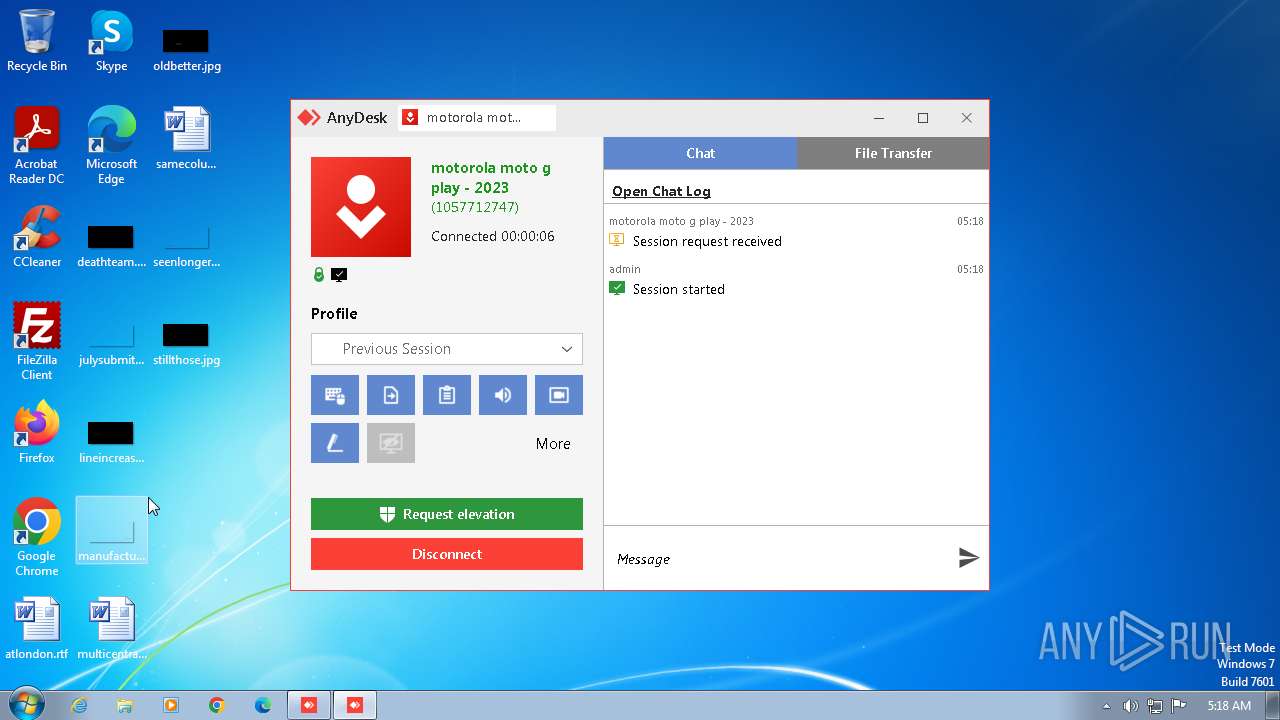
Task: Expand More permissions options
Action: coord(553,444)
